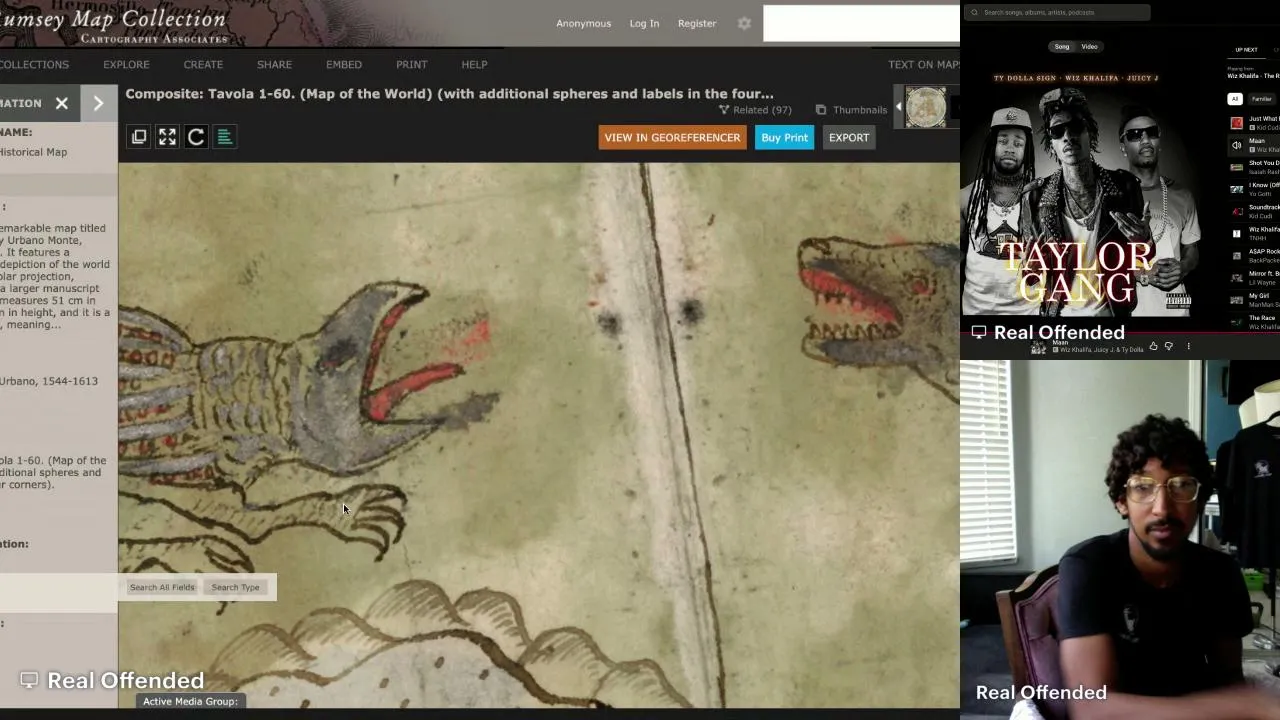The height and width of the screenshot is (720, 1280).
Task: Rotate the map image with the refresh icon
Action: point(196,137)
